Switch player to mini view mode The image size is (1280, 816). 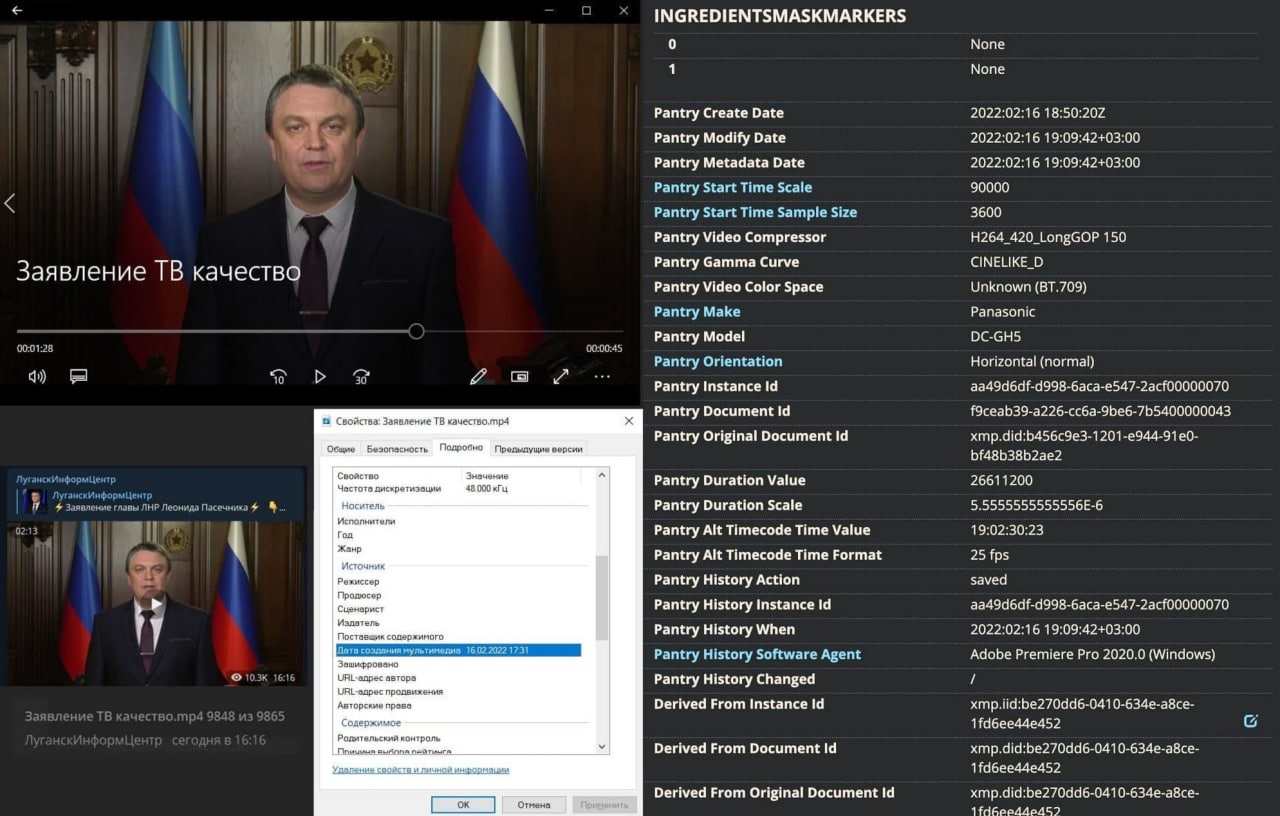coord(519,376)
